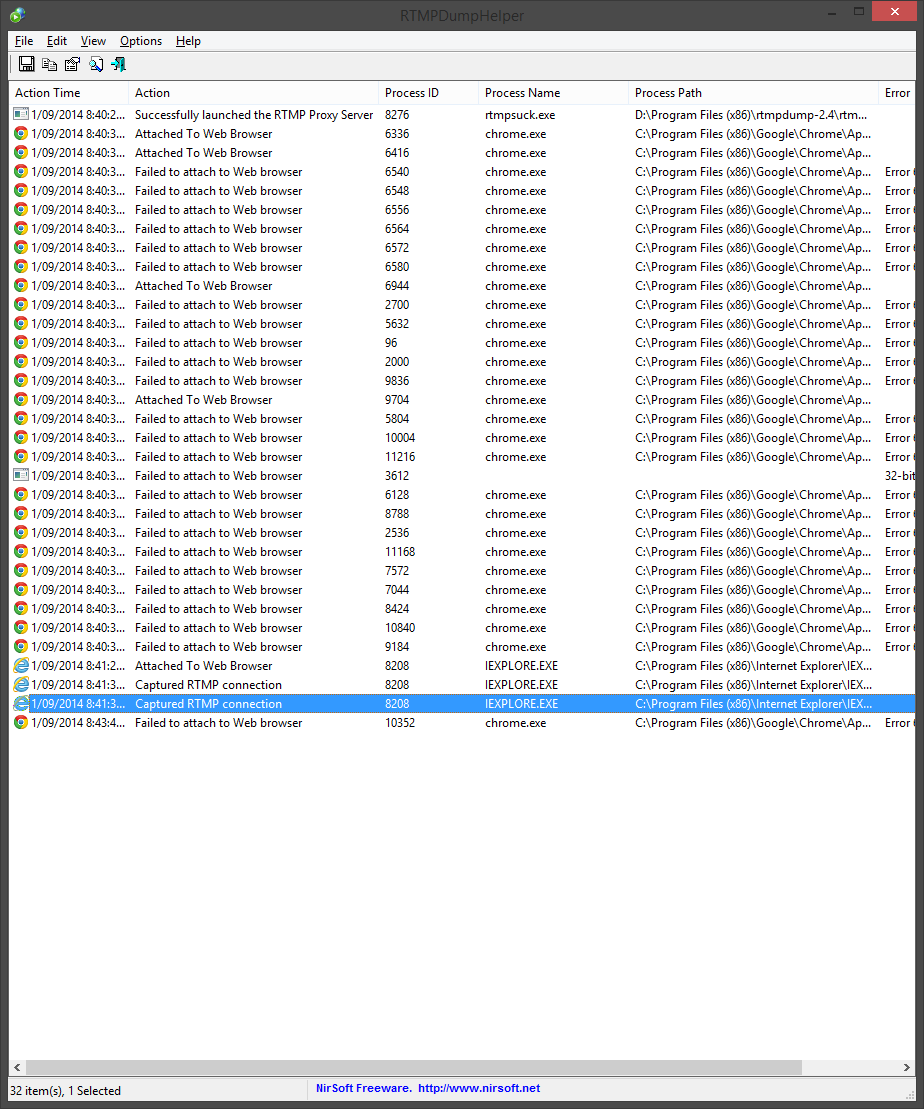The image size is (924, 1109).
Task: Select 'Successfully launched the RTMP Proxy Server' row
Action: tap(463, 114)
